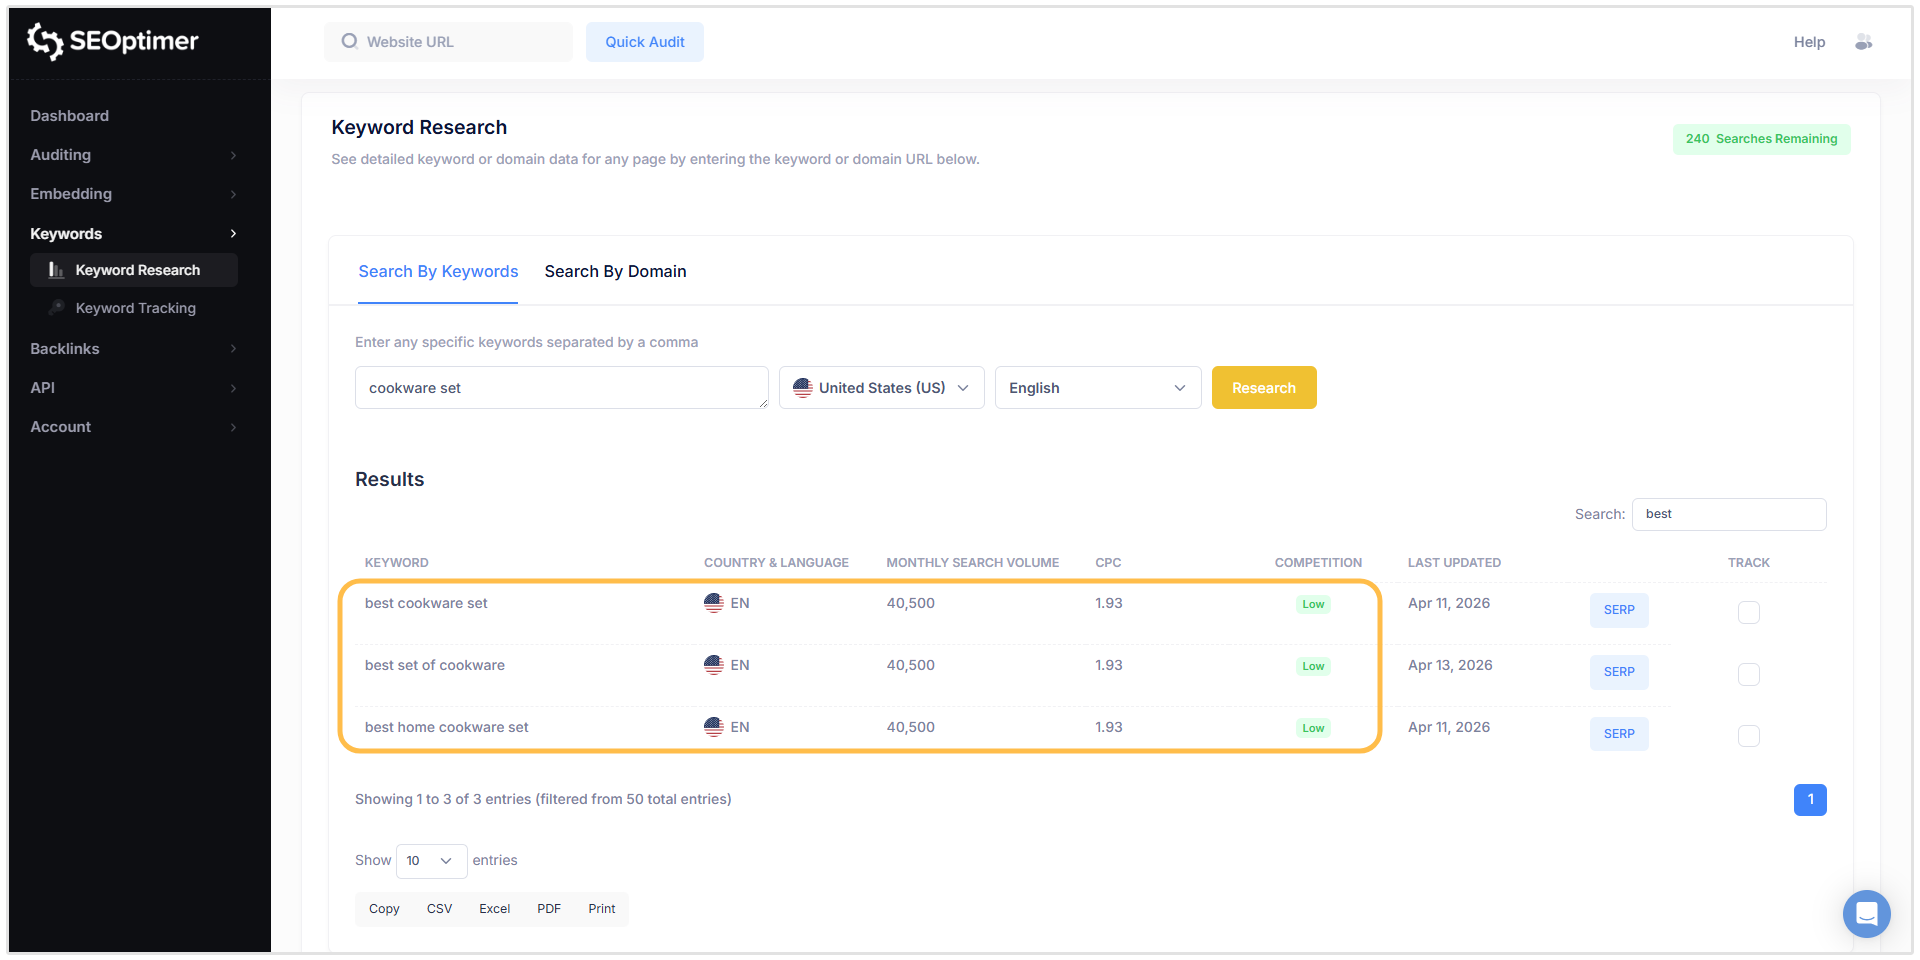Open the English language dropdown
The width and height of the screenshot is (1920, 960).
click(x=1097, y=387)
